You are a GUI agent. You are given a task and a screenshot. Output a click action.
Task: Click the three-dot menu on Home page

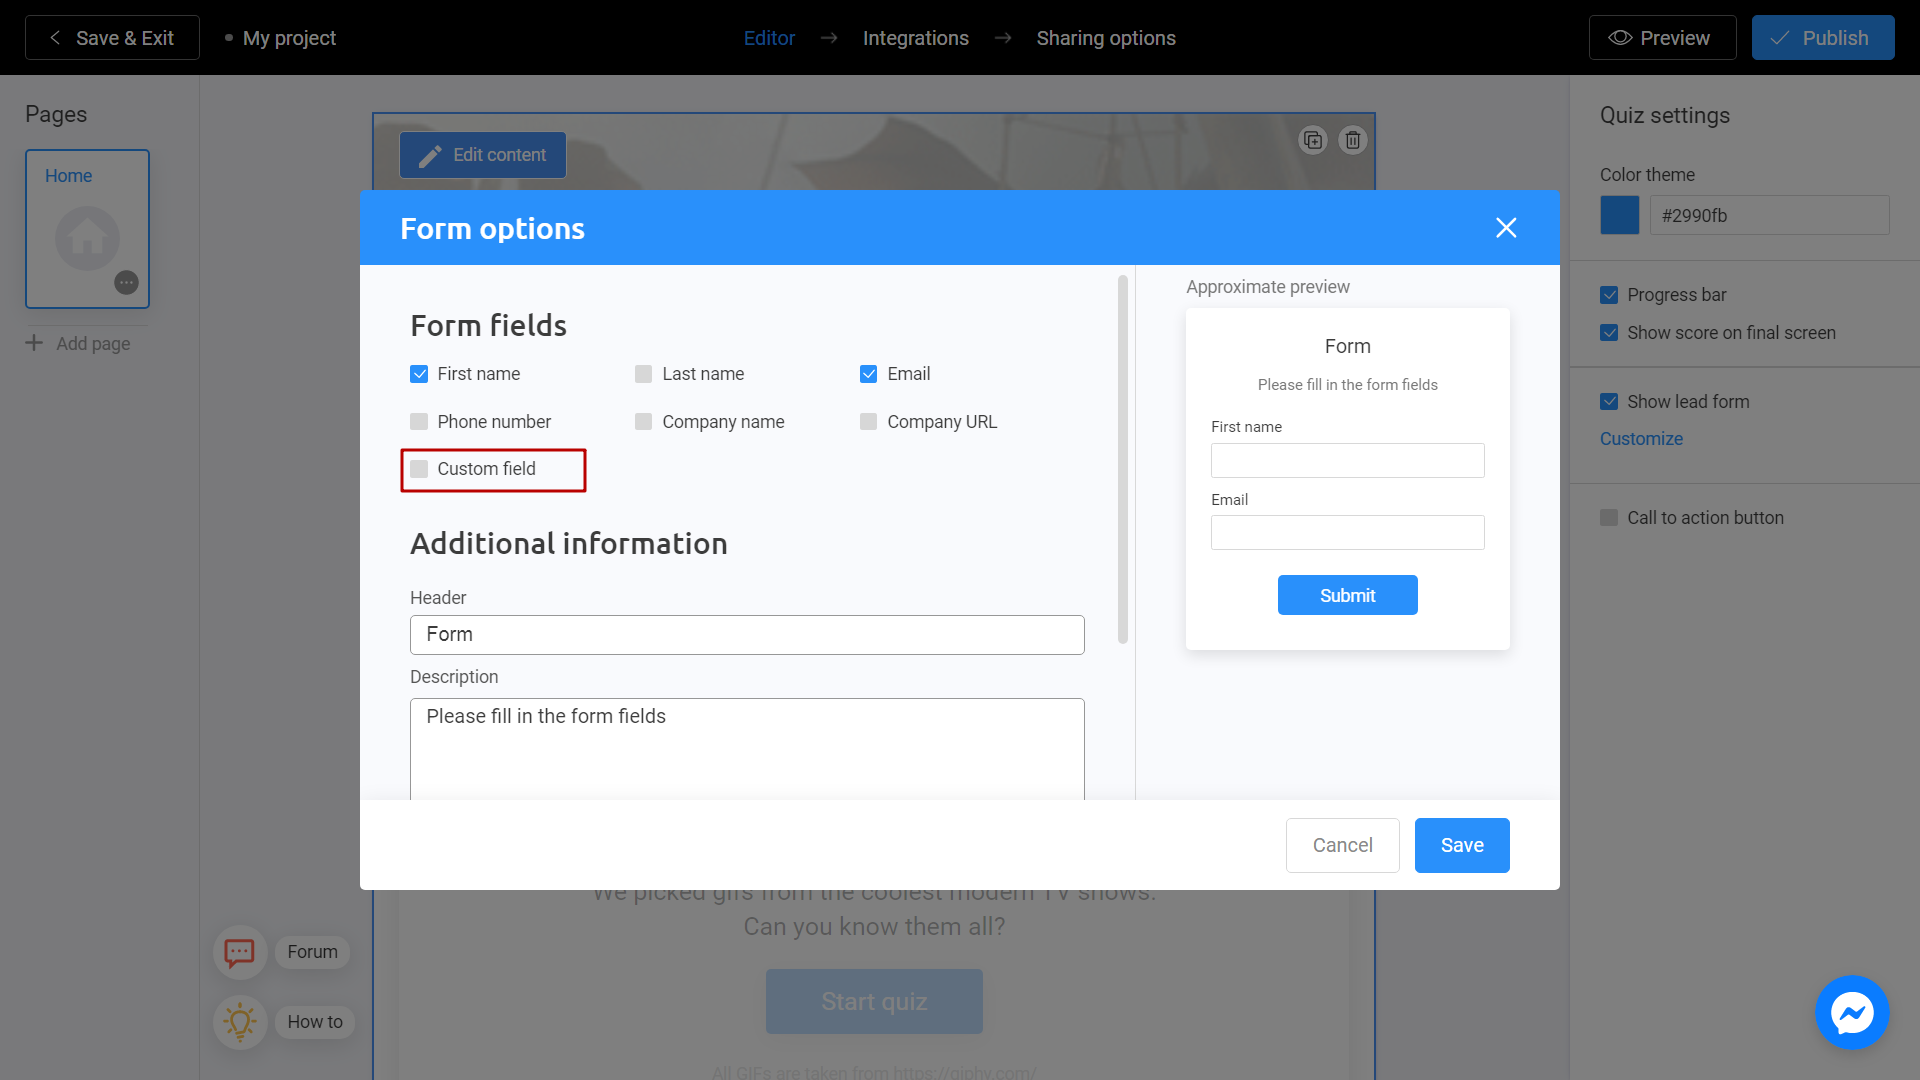(x=128, y=284)
